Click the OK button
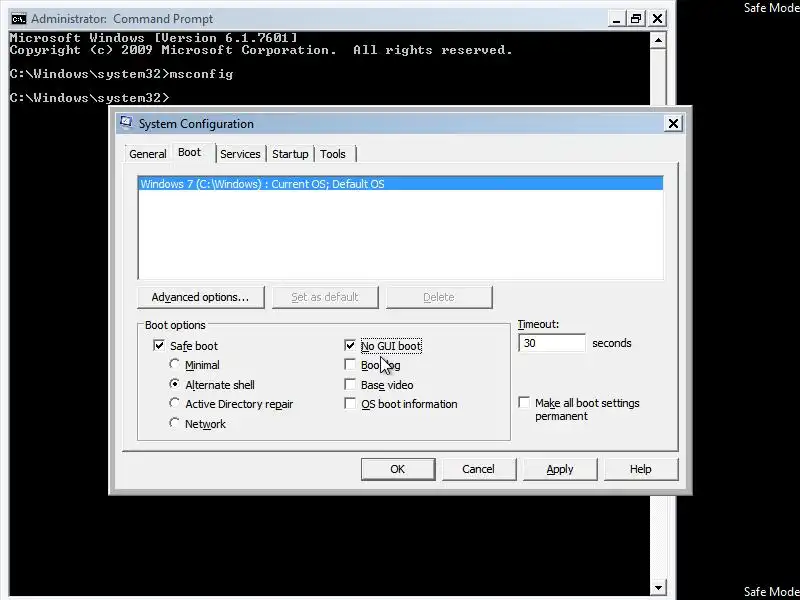Viewport: 800px width, 600px height. 398,469
